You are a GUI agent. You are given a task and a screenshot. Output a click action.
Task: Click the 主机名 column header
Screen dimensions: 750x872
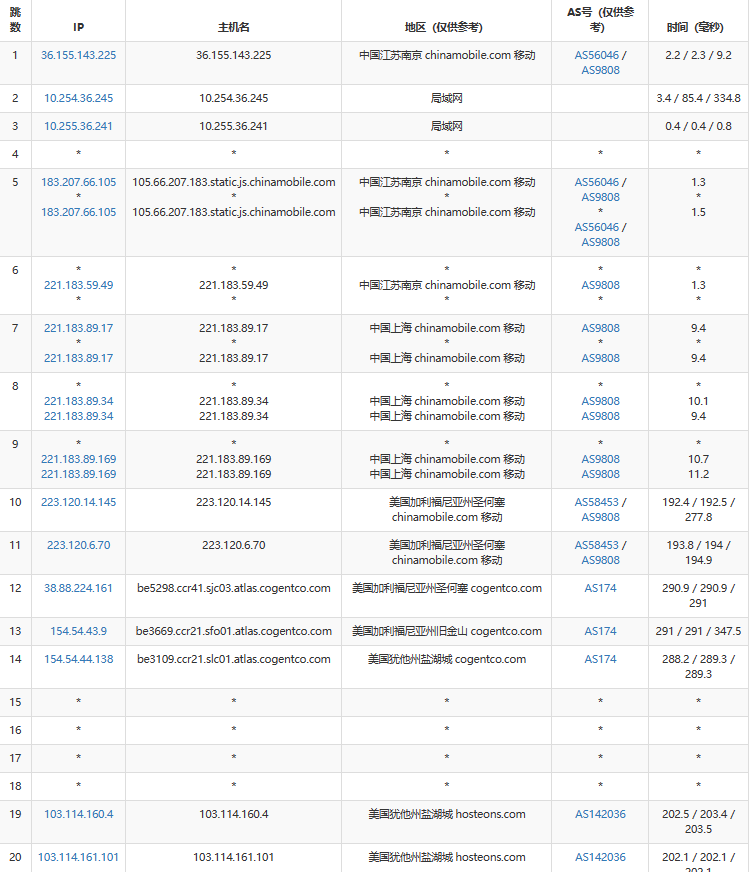[x=233, y=27]
